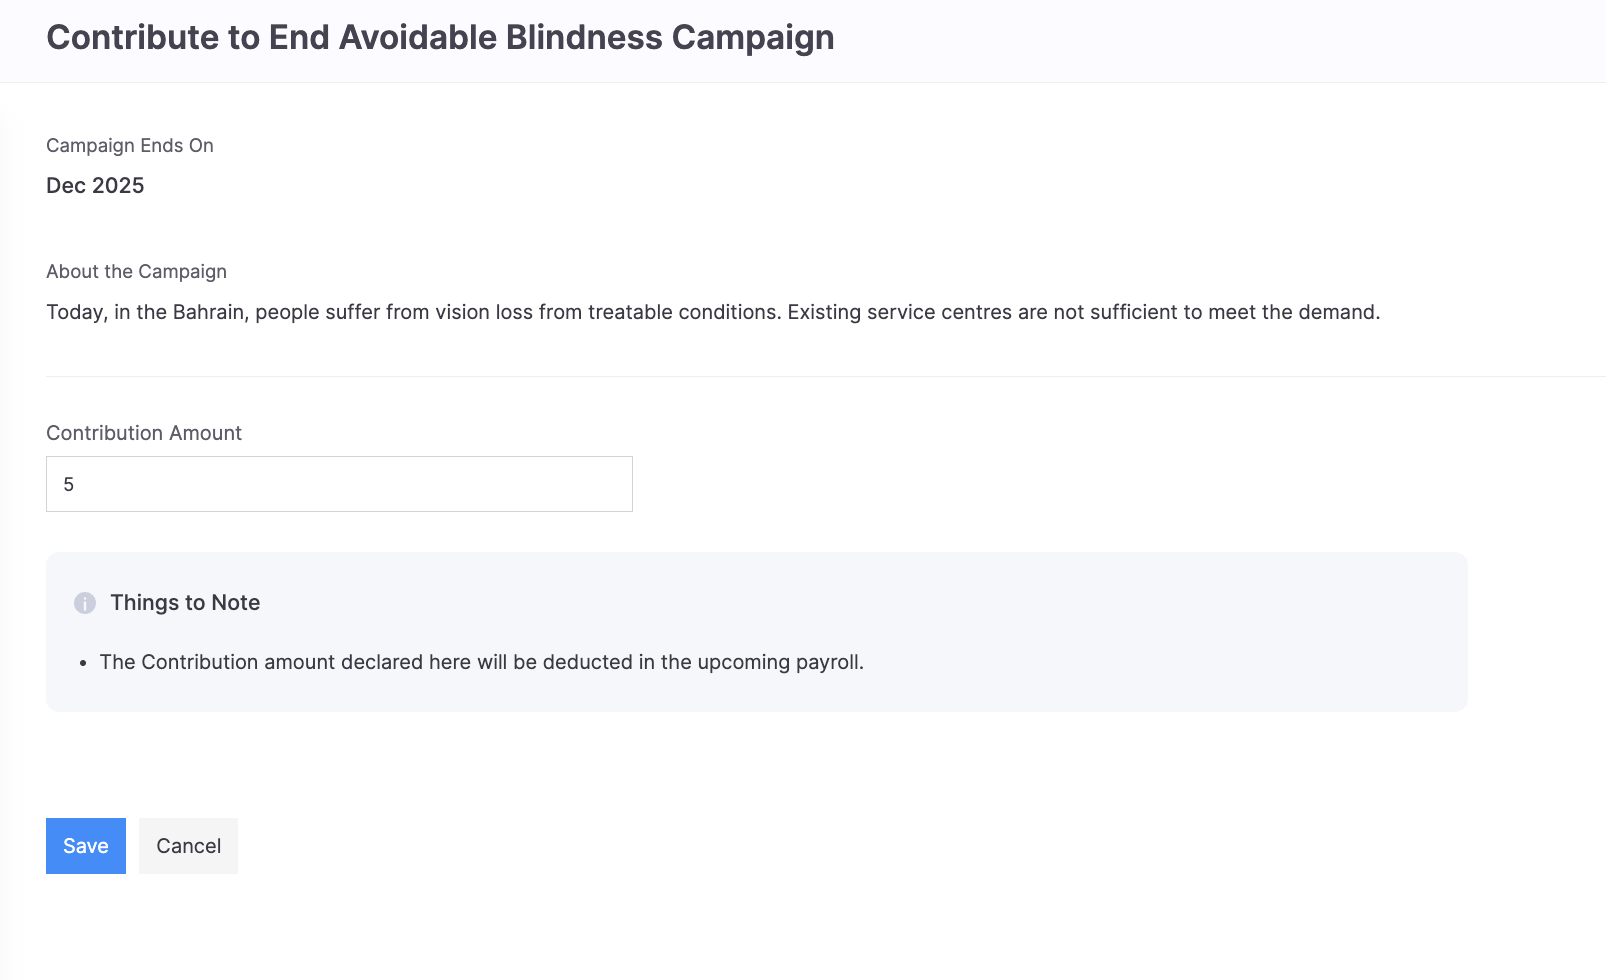Click the Contribution Amount label
The height and width of the screenshot is (980, 1606).
click(144, 433)
